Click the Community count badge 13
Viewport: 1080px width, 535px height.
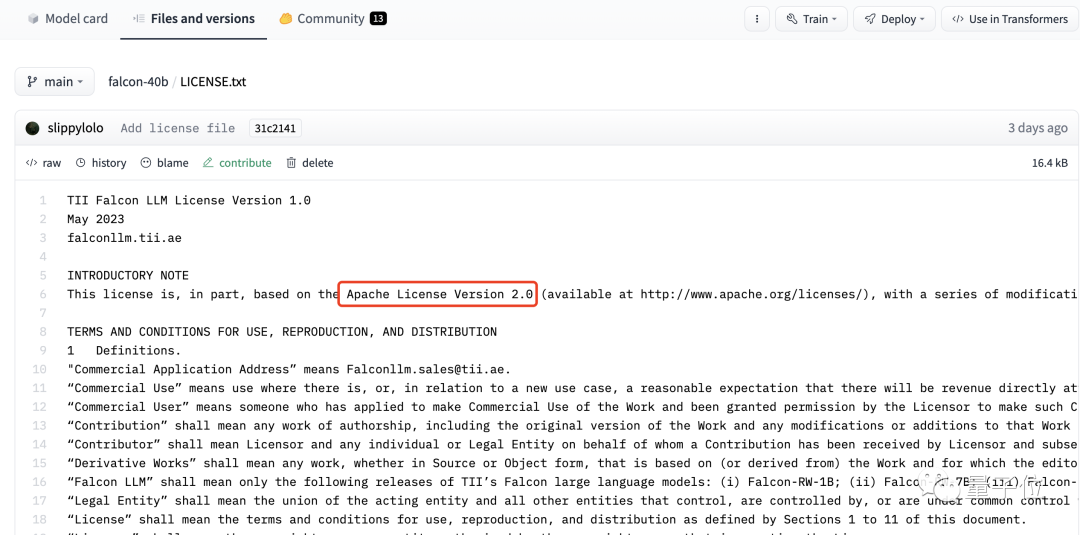(x=378, y=19)
